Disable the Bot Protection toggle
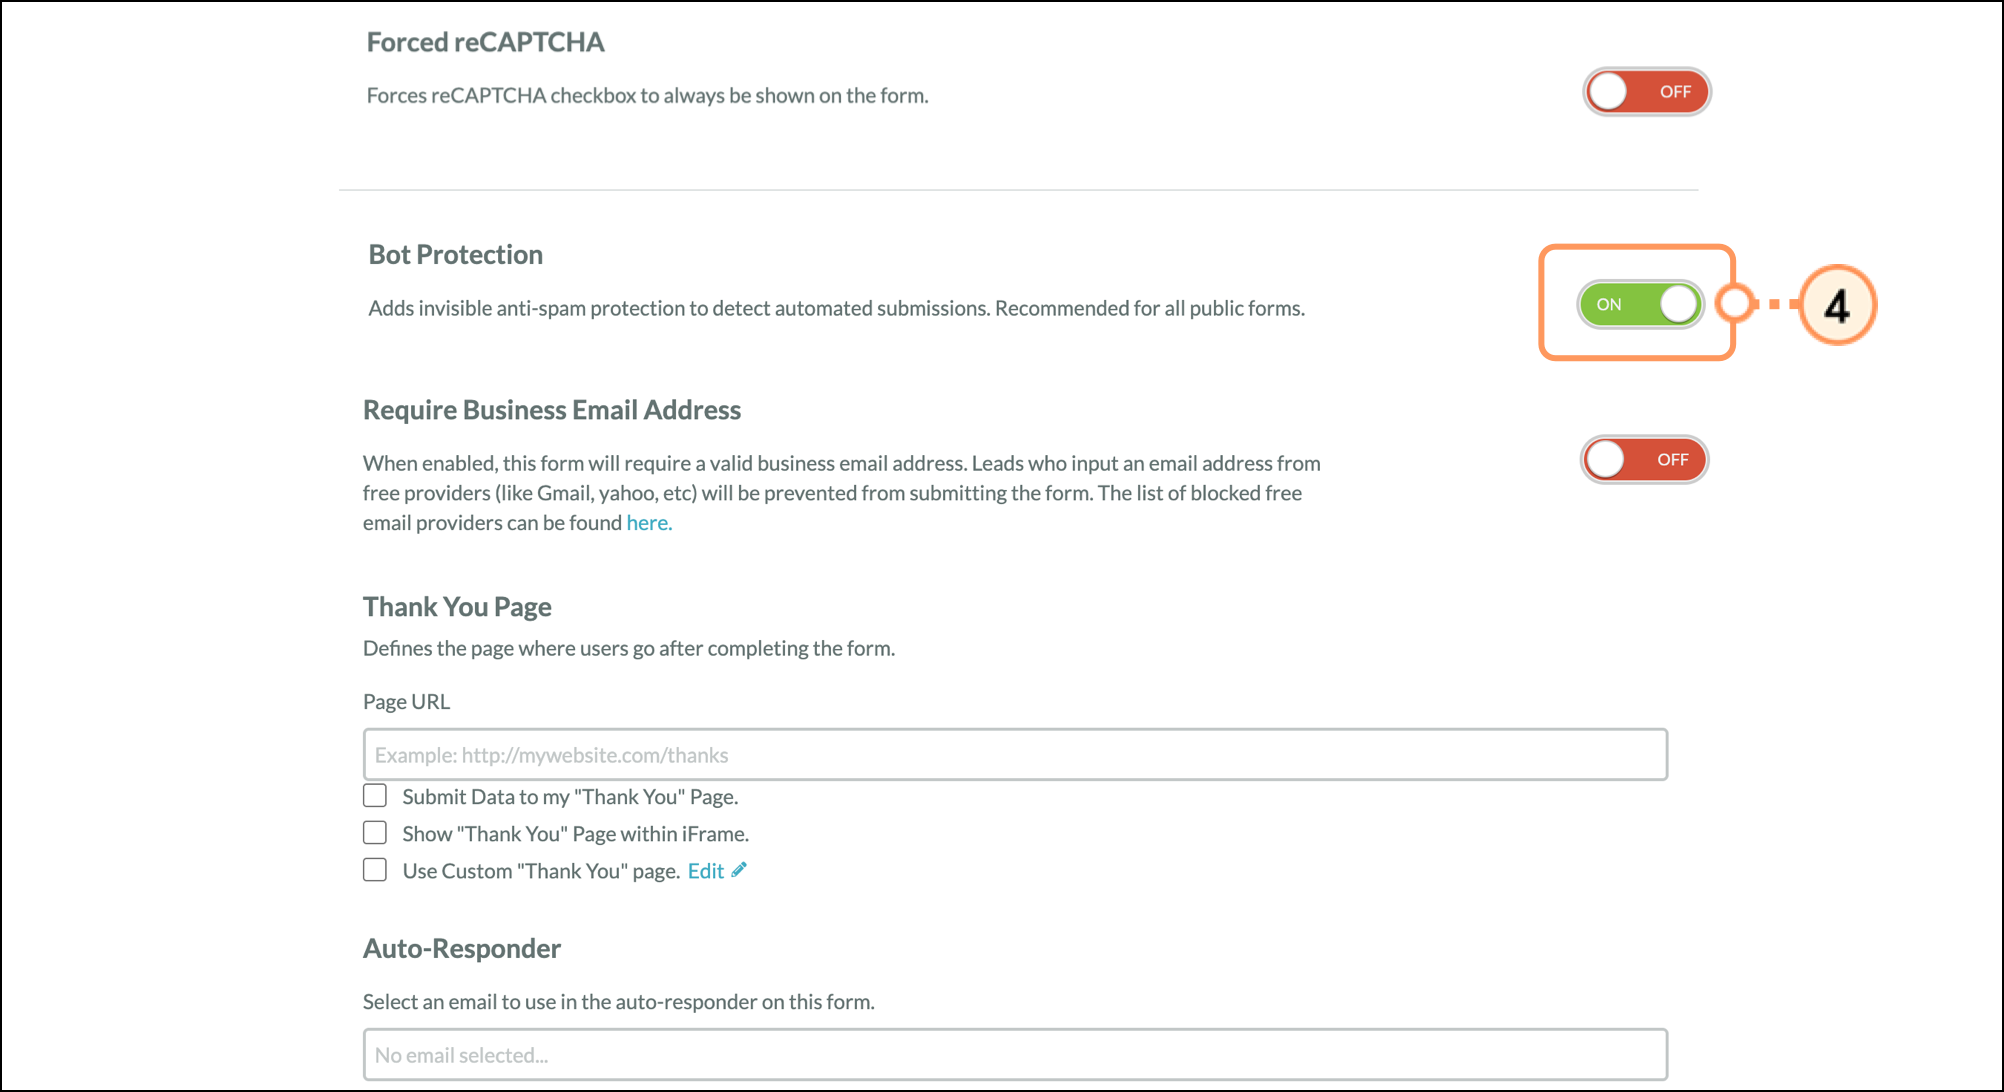This screenshot has height=1092, width=2004. [x=1640, y=304]
